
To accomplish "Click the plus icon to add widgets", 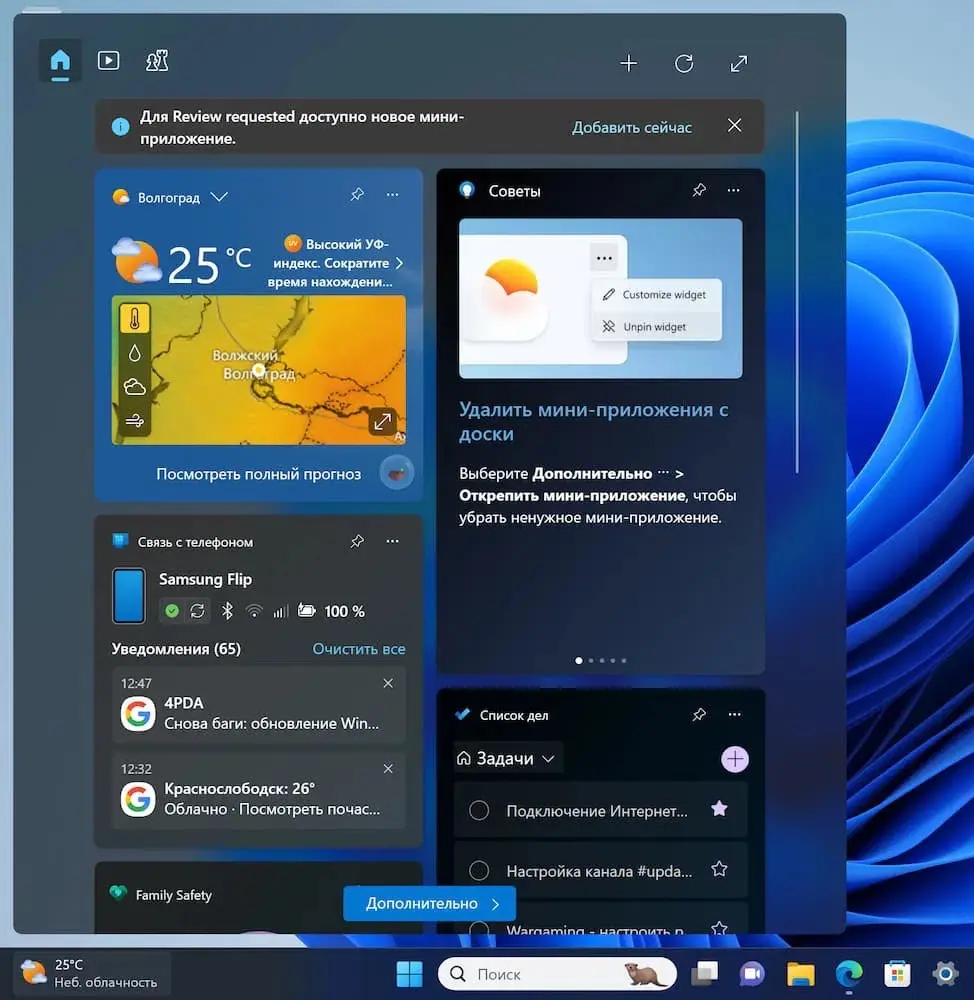I will click(x=628, y=64).
